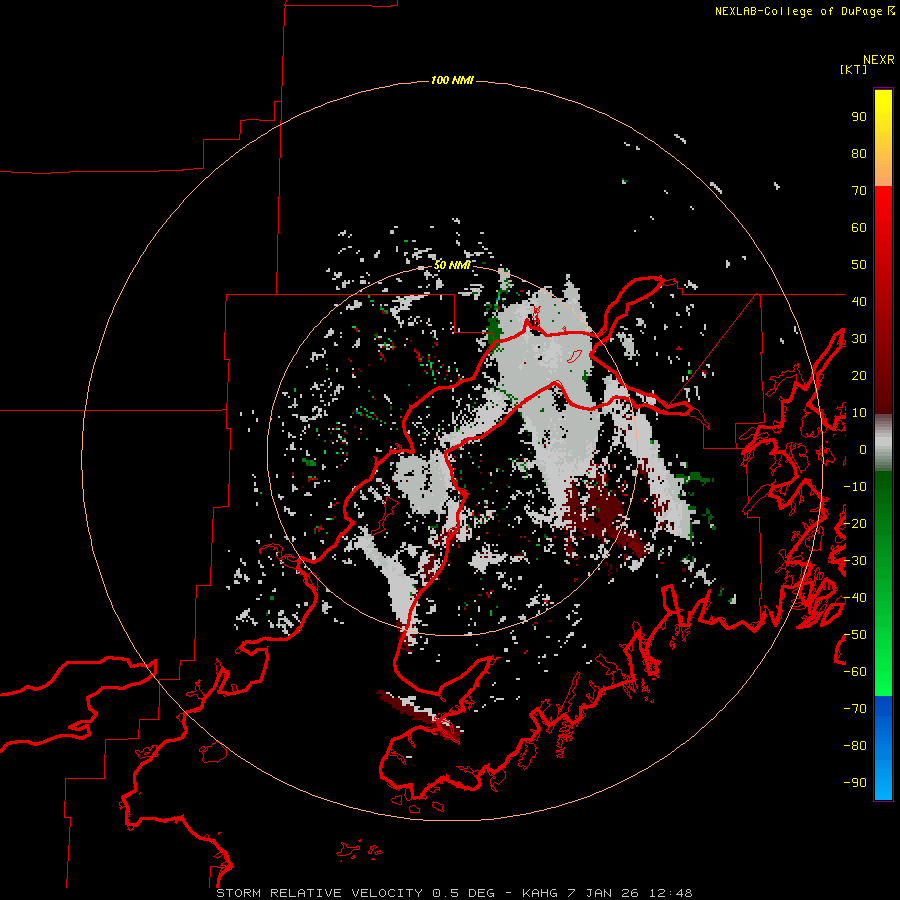Click the 0 knot scale value
900x900 pixels.
pos(863,450)
